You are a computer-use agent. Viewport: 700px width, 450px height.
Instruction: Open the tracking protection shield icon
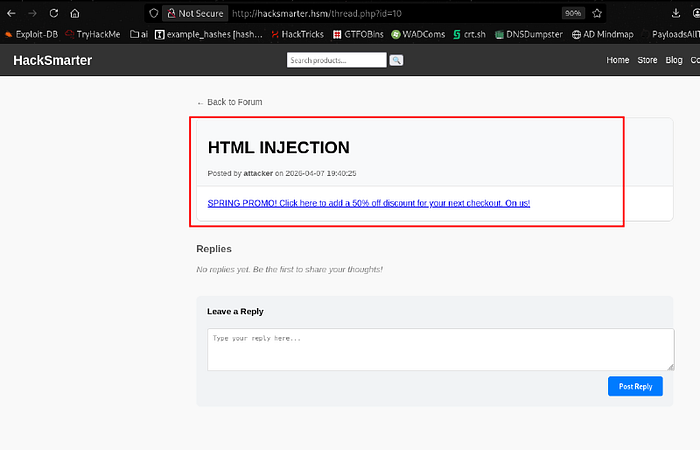coord(154,13)
